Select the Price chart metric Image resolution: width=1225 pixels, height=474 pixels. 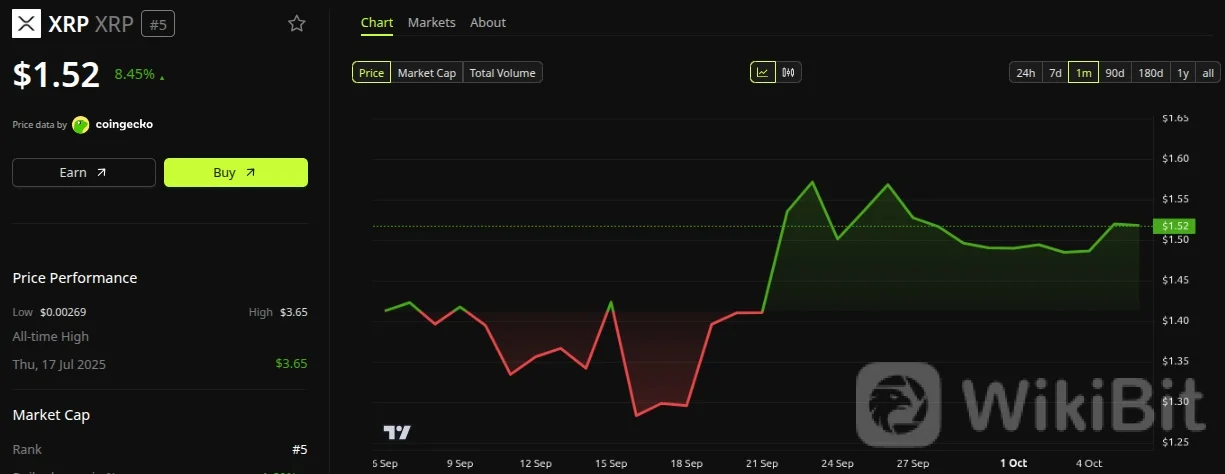371,73
